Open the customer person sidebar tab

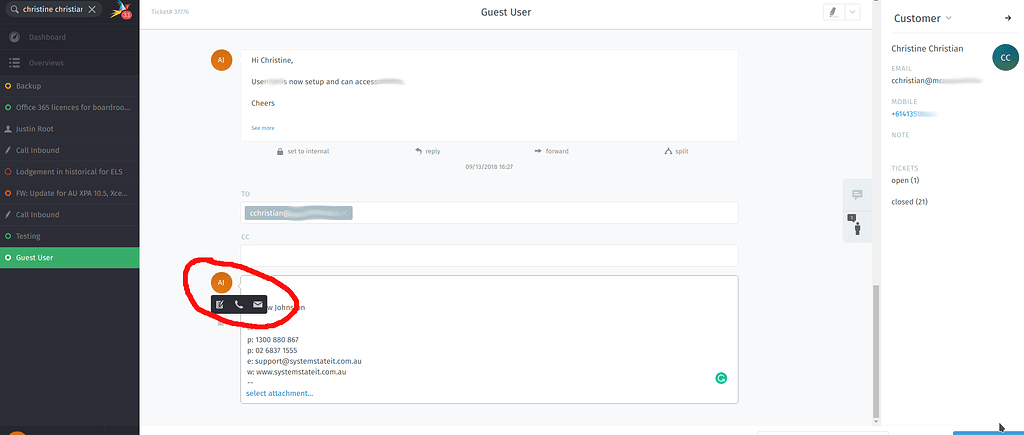(857, 226)
